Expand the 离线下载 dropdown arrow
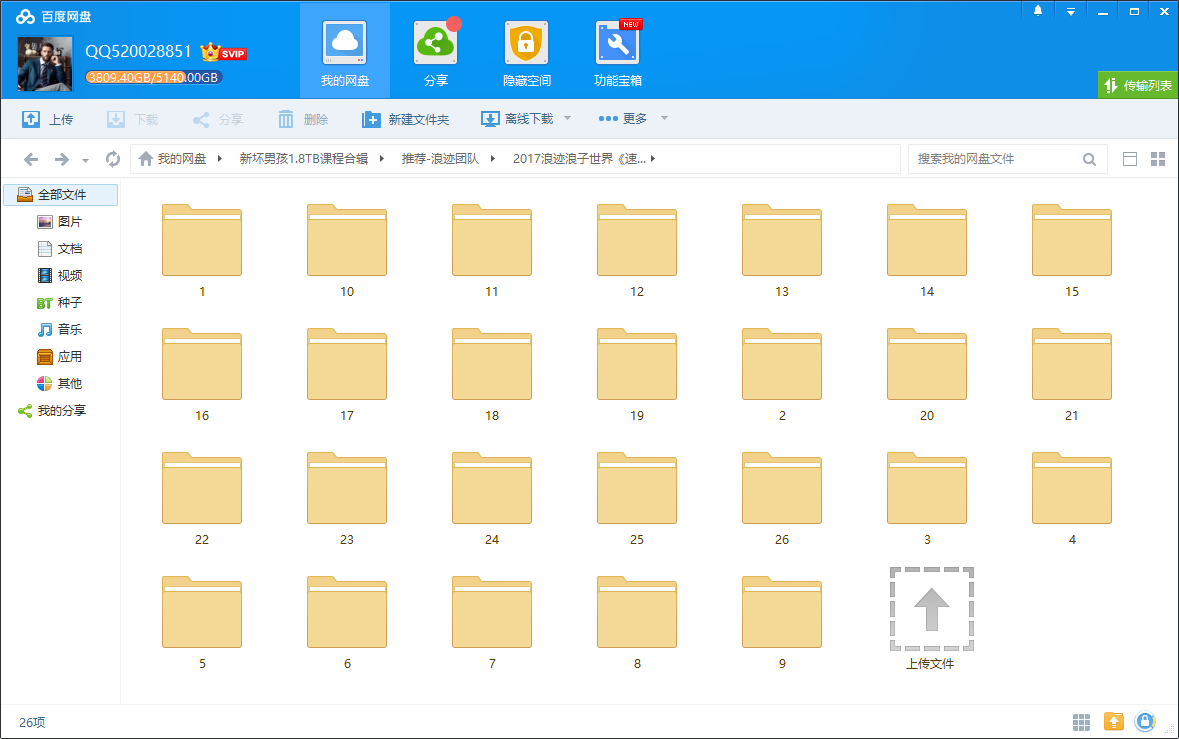Image resolution: width=1179 pixels, height=739 pixels. point(567,119)
